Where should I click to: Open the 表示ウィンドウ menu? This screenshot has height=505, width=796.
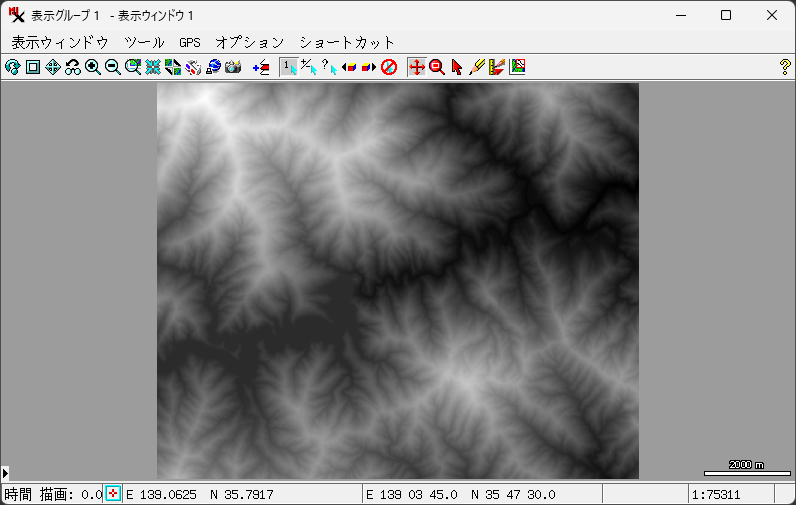pos(59,42)
